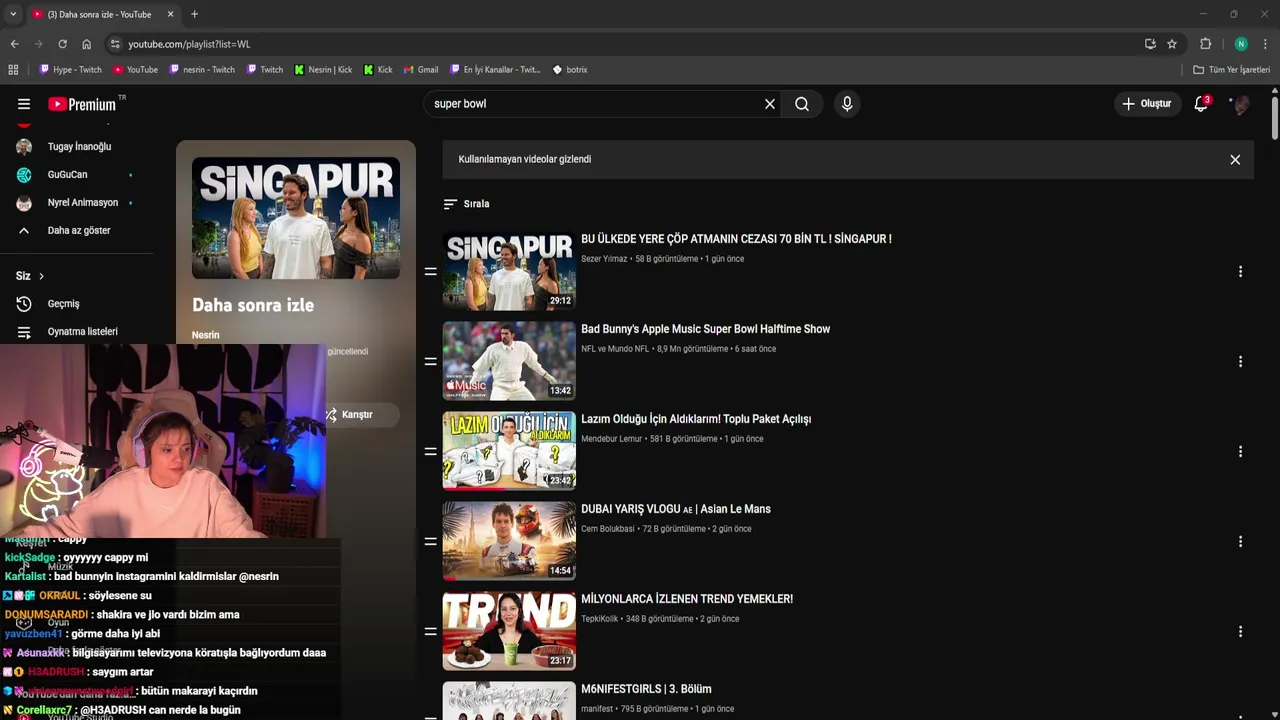Open Nyrel Animasyon subscription

[82, 203]
